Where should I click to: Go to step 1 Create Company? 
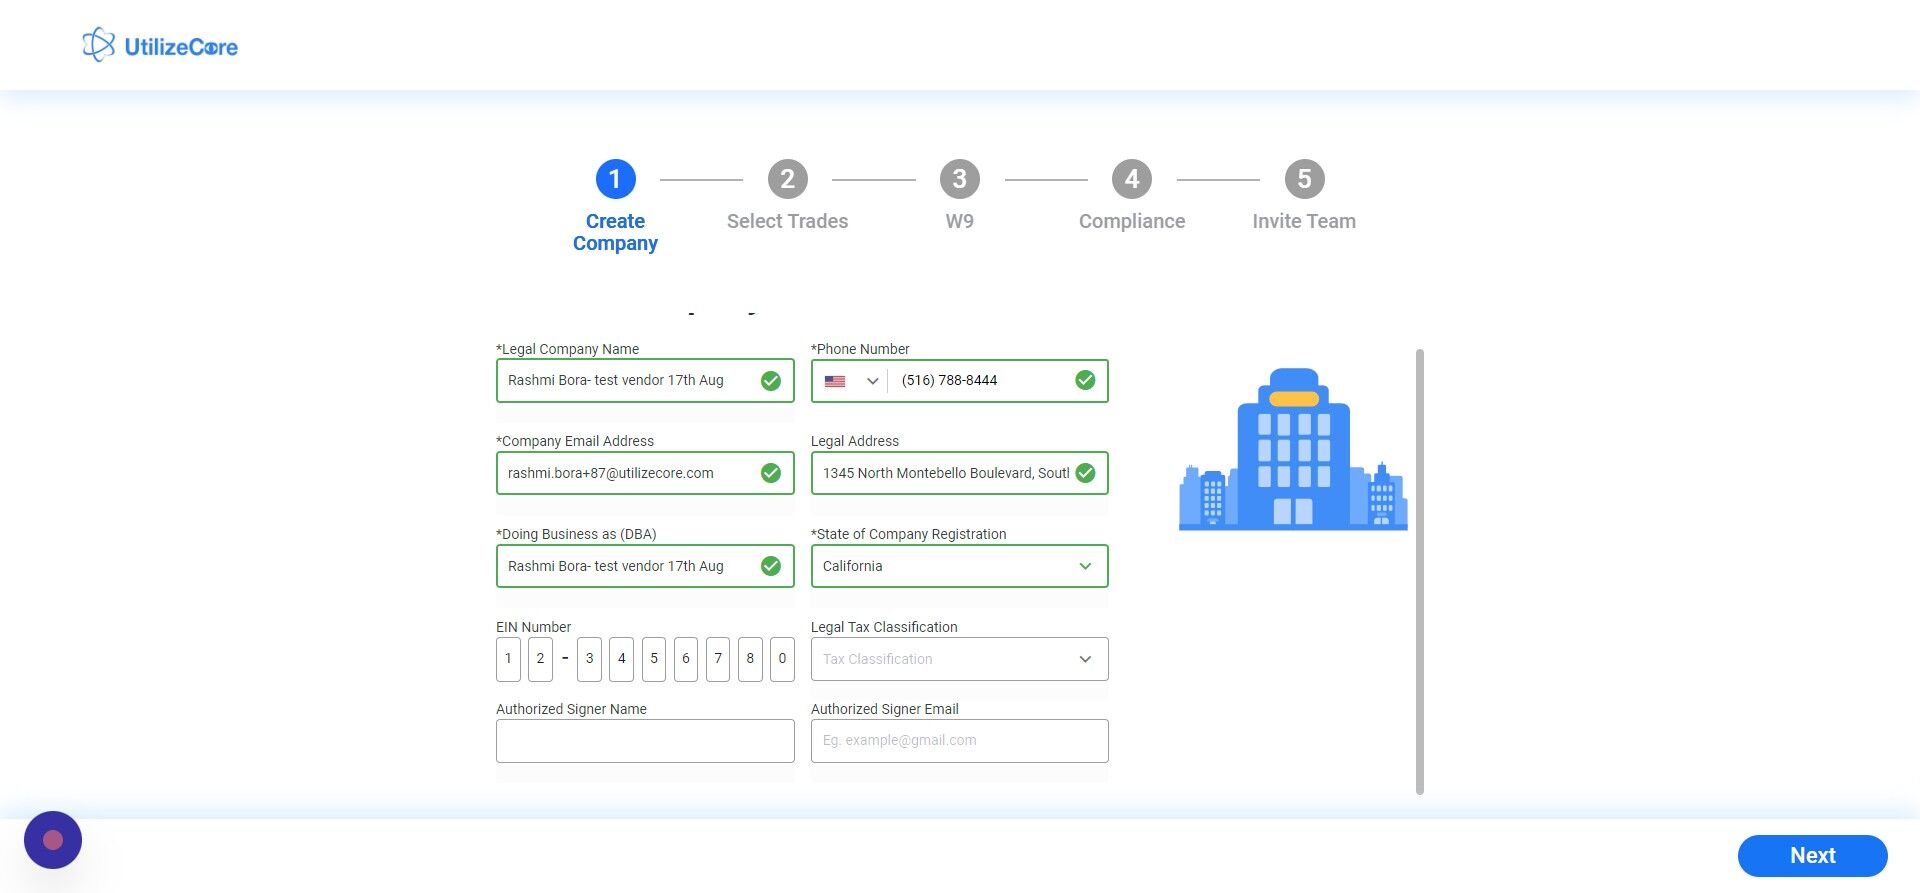(x=615, y=206)
